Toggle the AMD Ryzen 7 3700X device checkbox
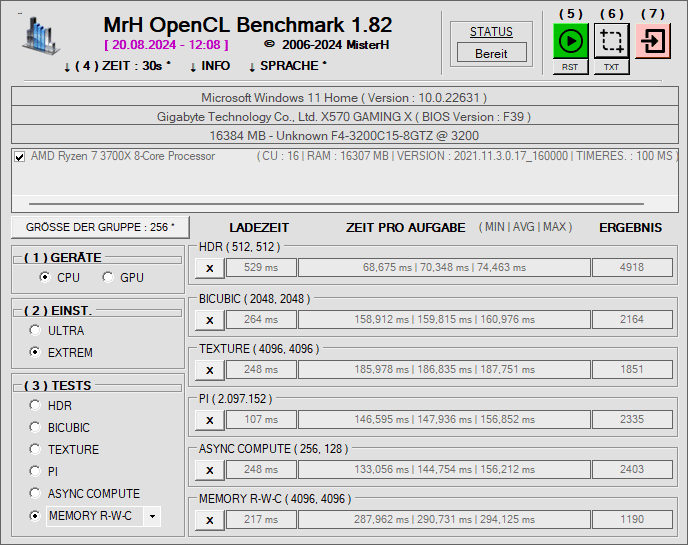The height and width of the screenshot is (545, 688). (19, 157)
